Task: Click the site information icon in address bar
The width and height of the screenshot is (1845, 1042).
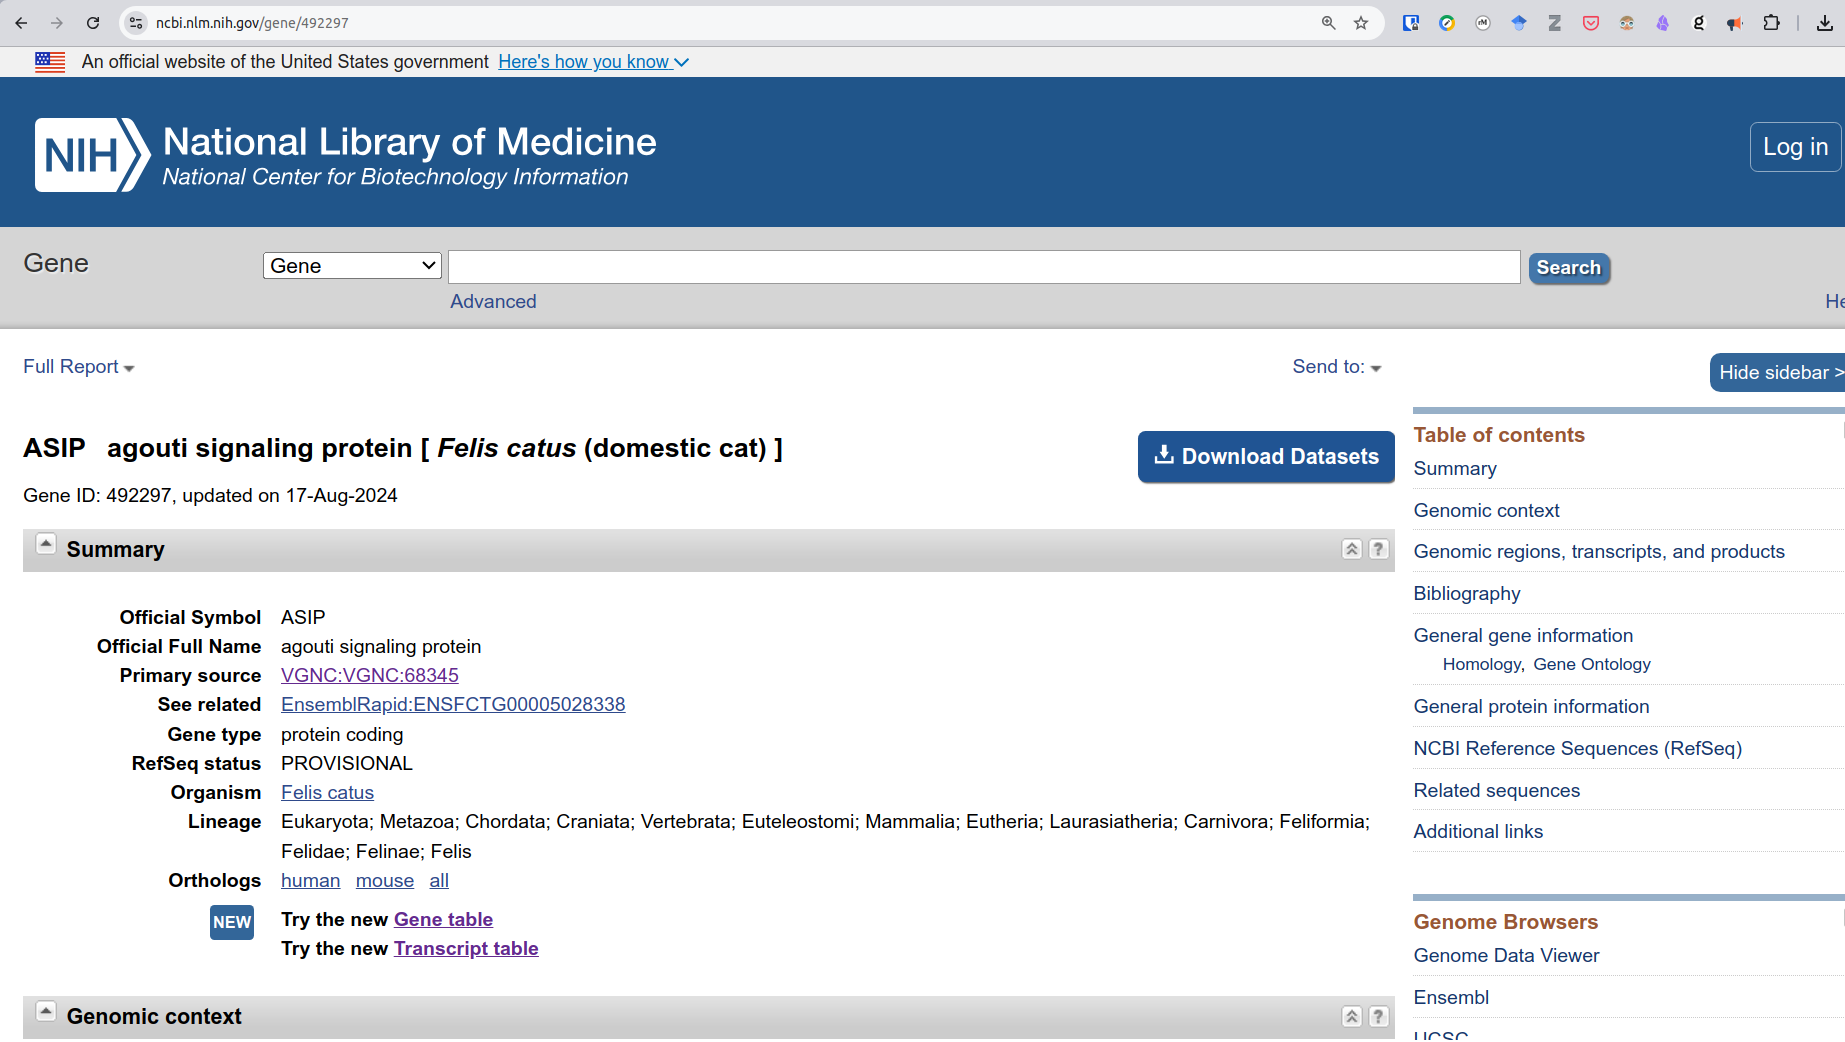Action: (137, 23)
